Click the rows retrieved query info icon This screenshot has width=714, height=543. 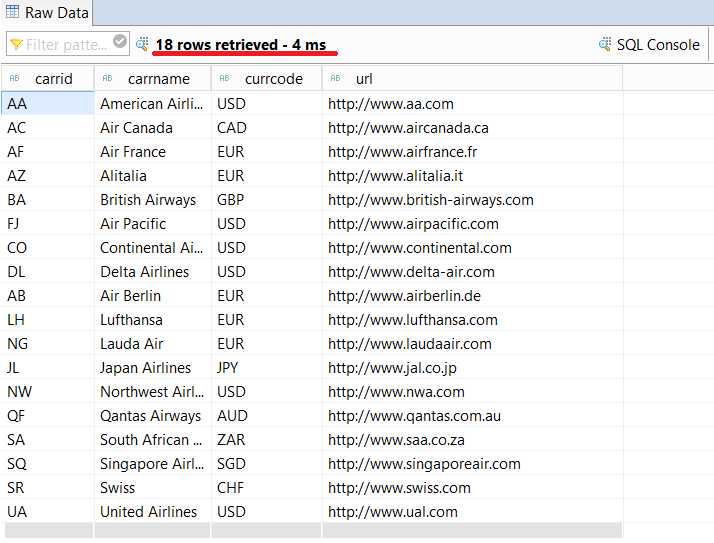pos(142,44)
